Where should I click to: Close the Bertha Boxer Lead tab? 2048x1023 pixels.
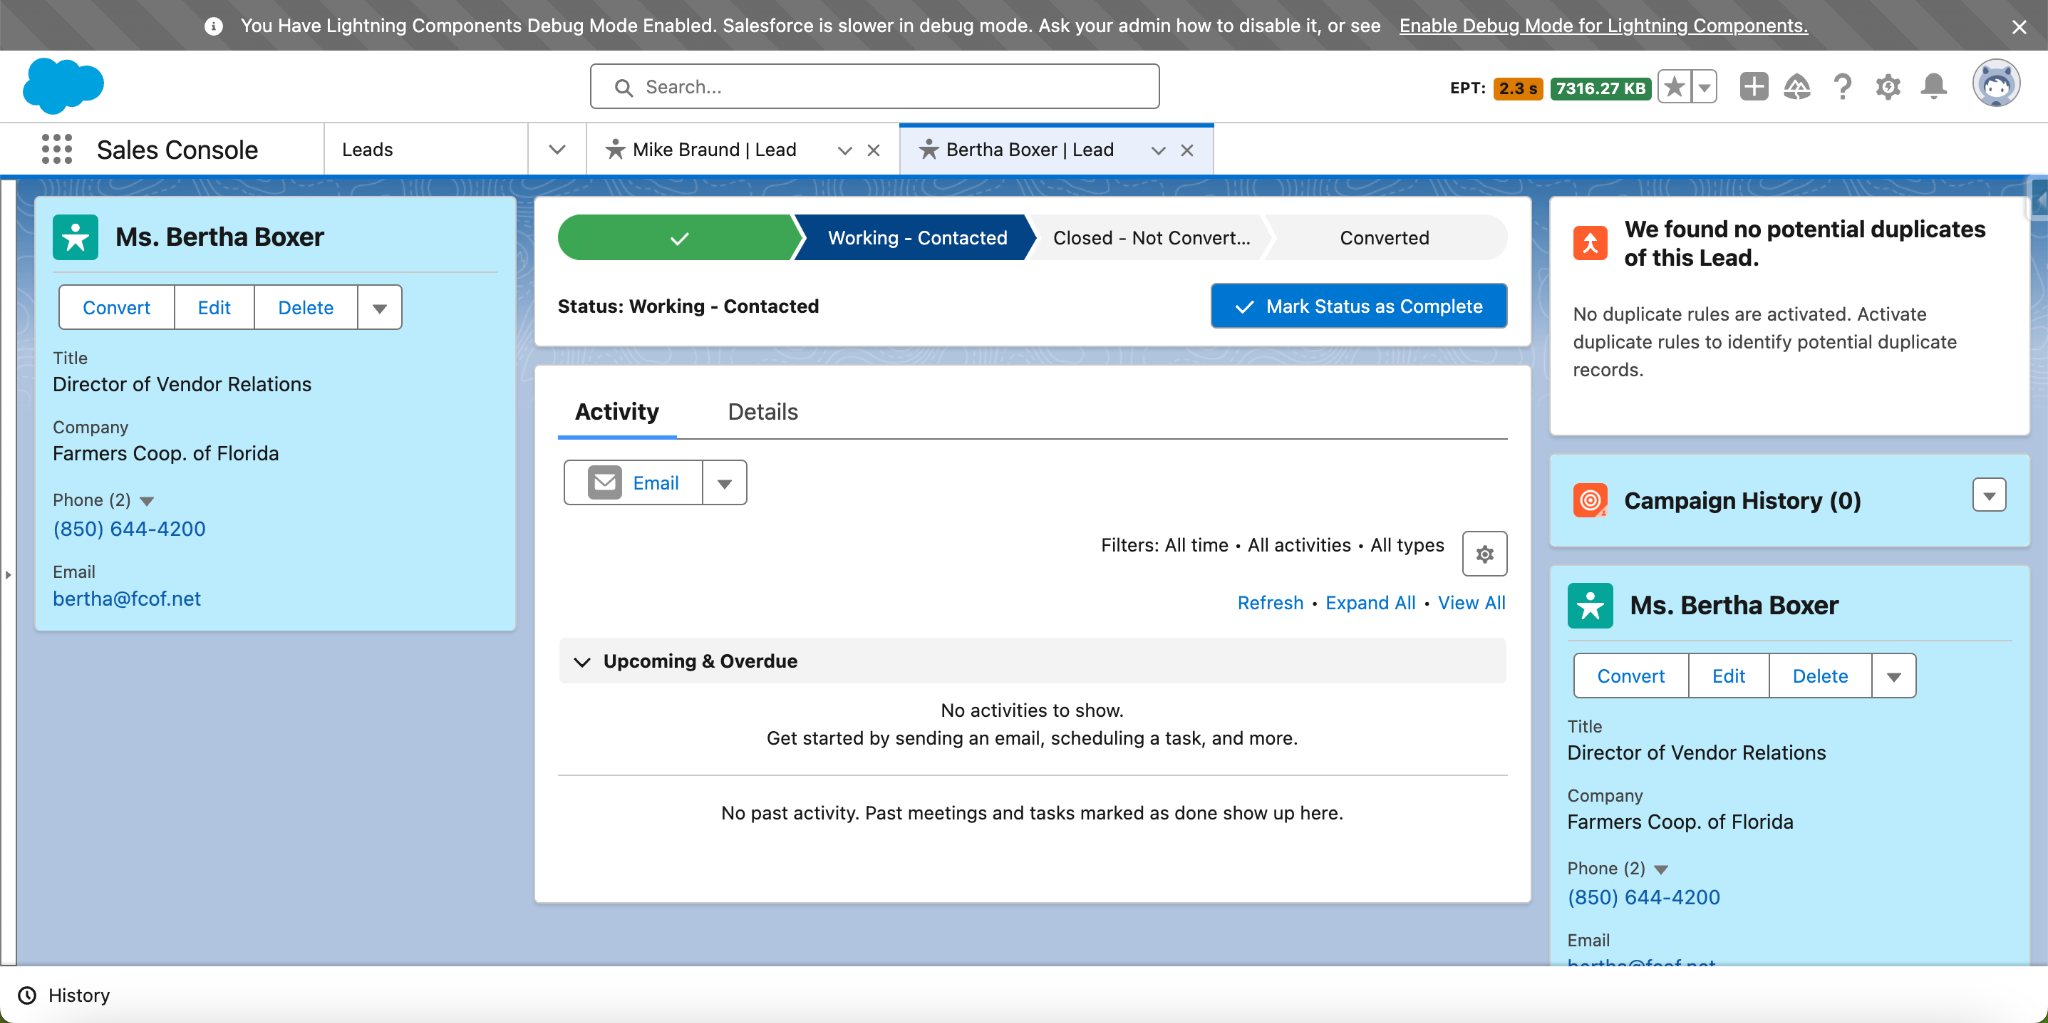point(1187,150)
